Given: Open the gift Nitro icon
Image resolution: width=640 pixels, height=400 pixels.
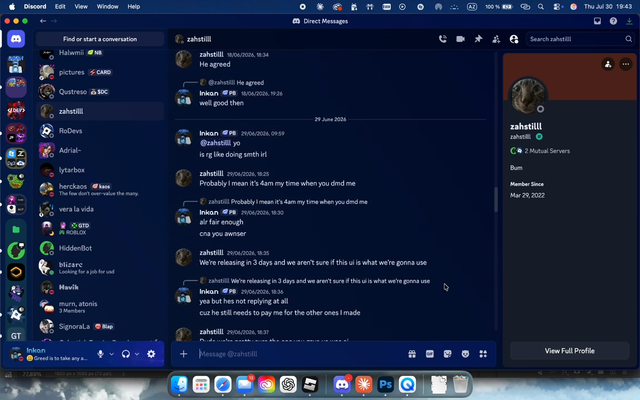Looking at the screenshot, I should [412, 354].
